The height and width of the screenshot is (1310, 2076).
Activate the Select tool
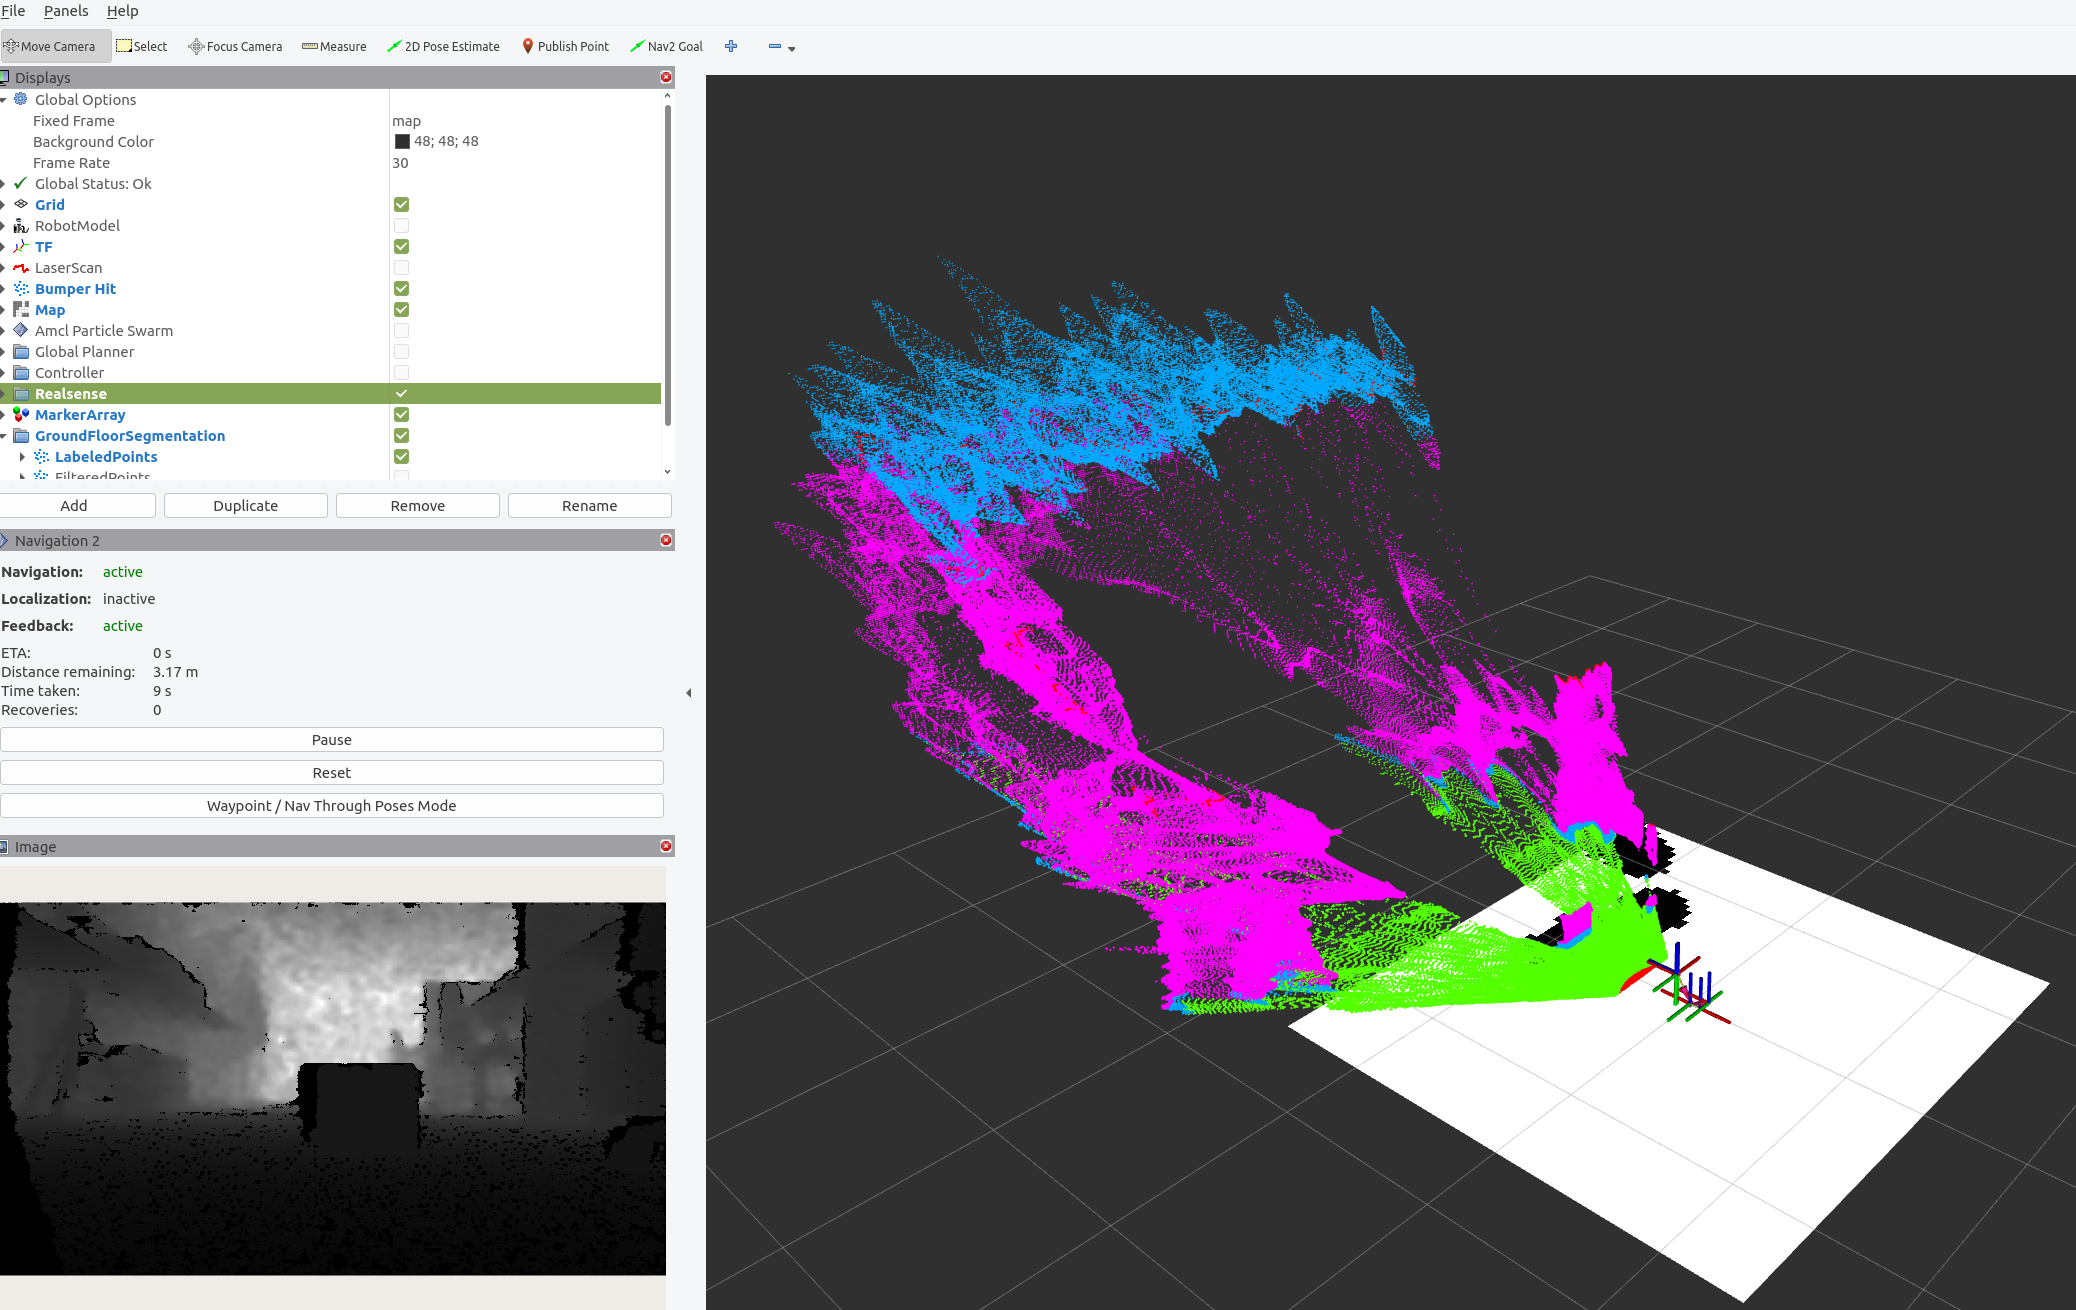tap(142, 46)
